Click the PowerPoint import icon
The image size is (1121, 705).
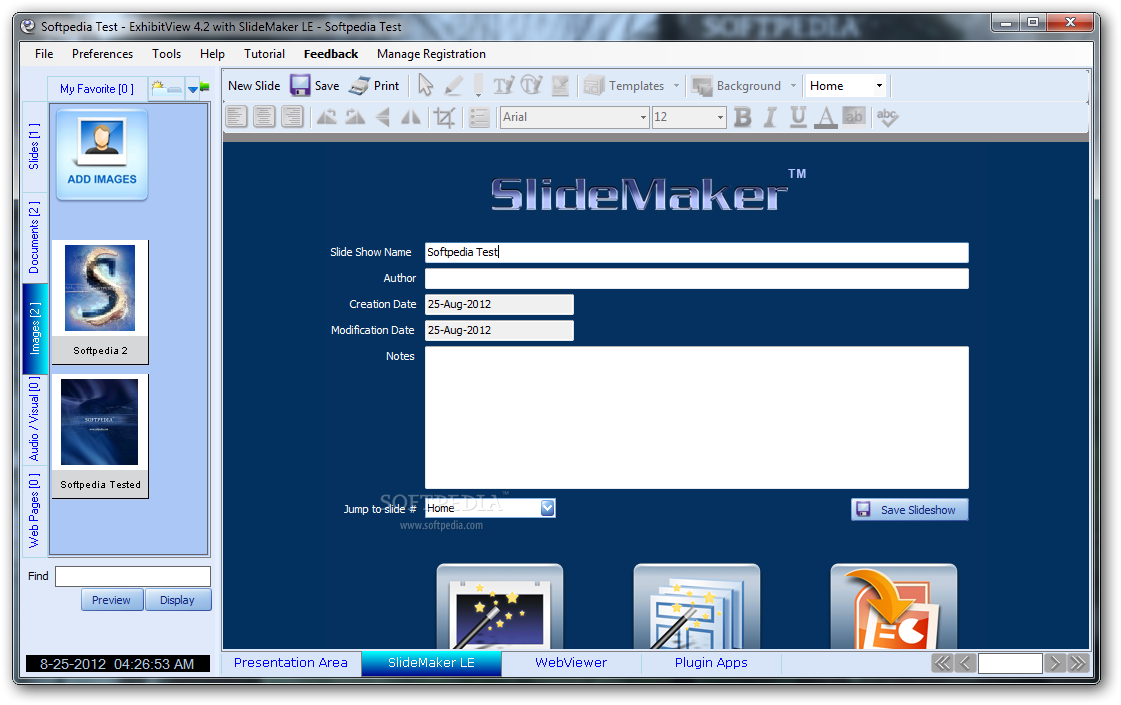(x=894, y=606)
